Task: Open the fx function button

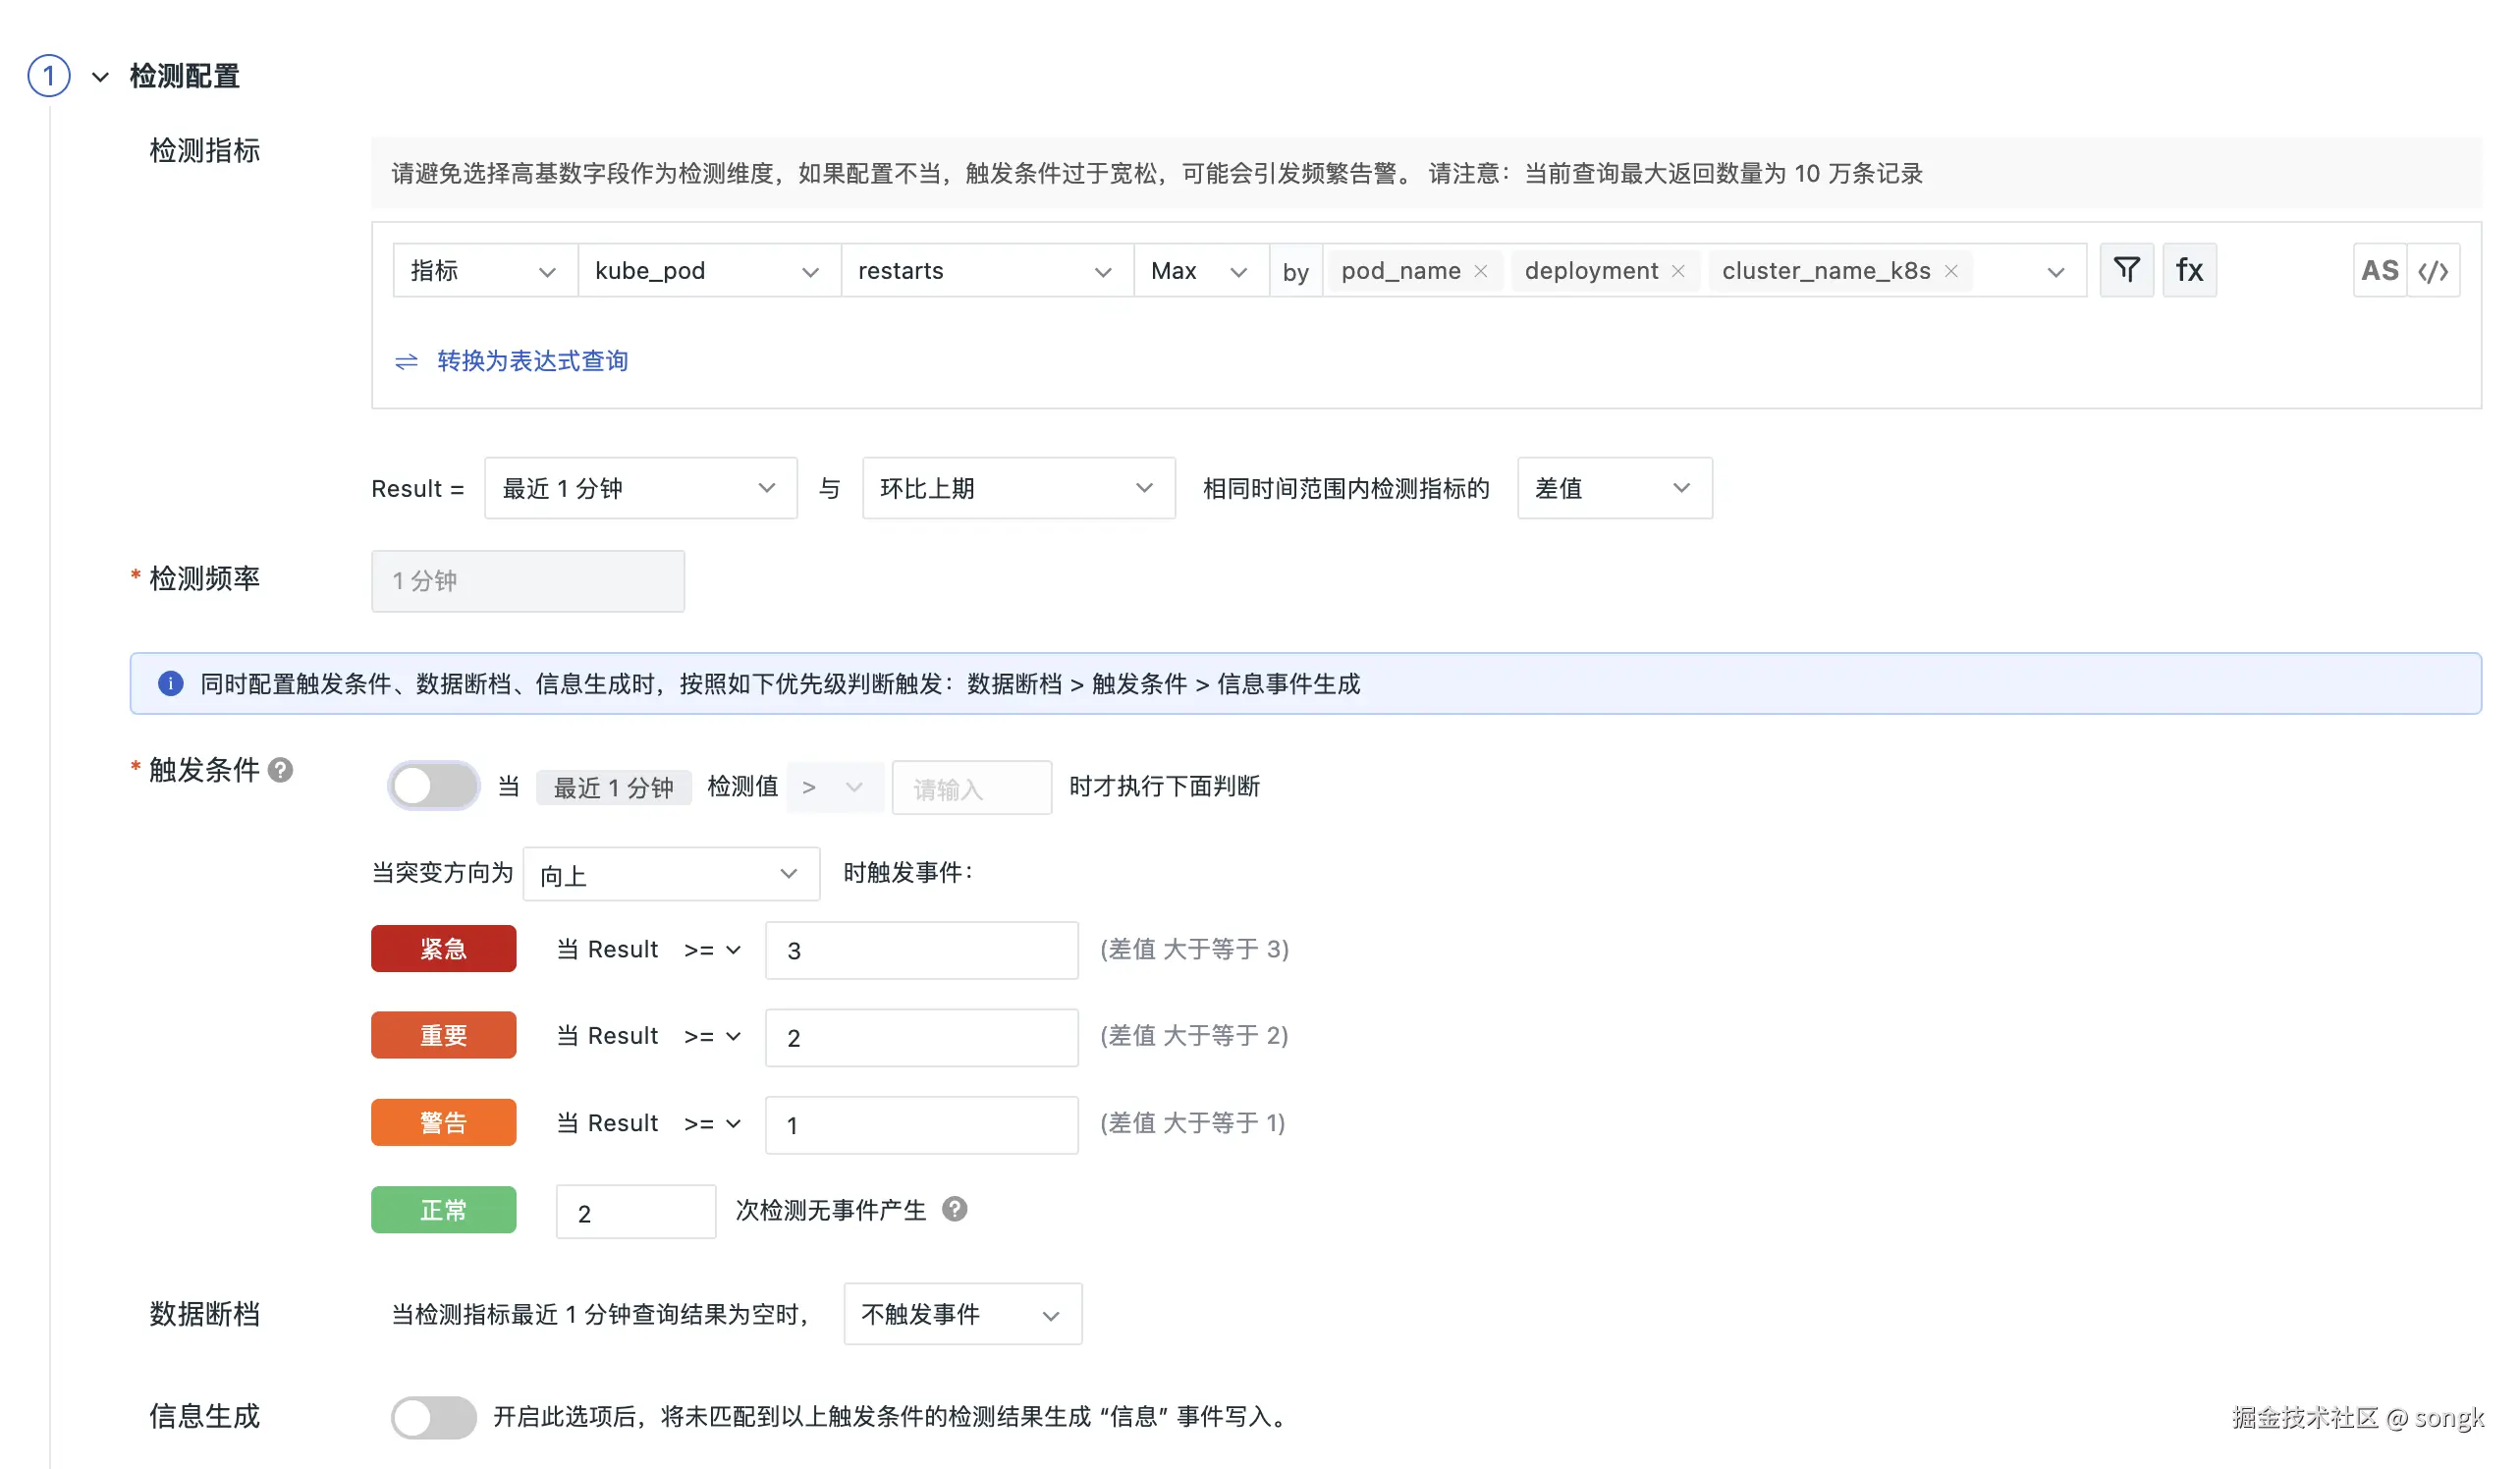Action: tap(2188, 270)
